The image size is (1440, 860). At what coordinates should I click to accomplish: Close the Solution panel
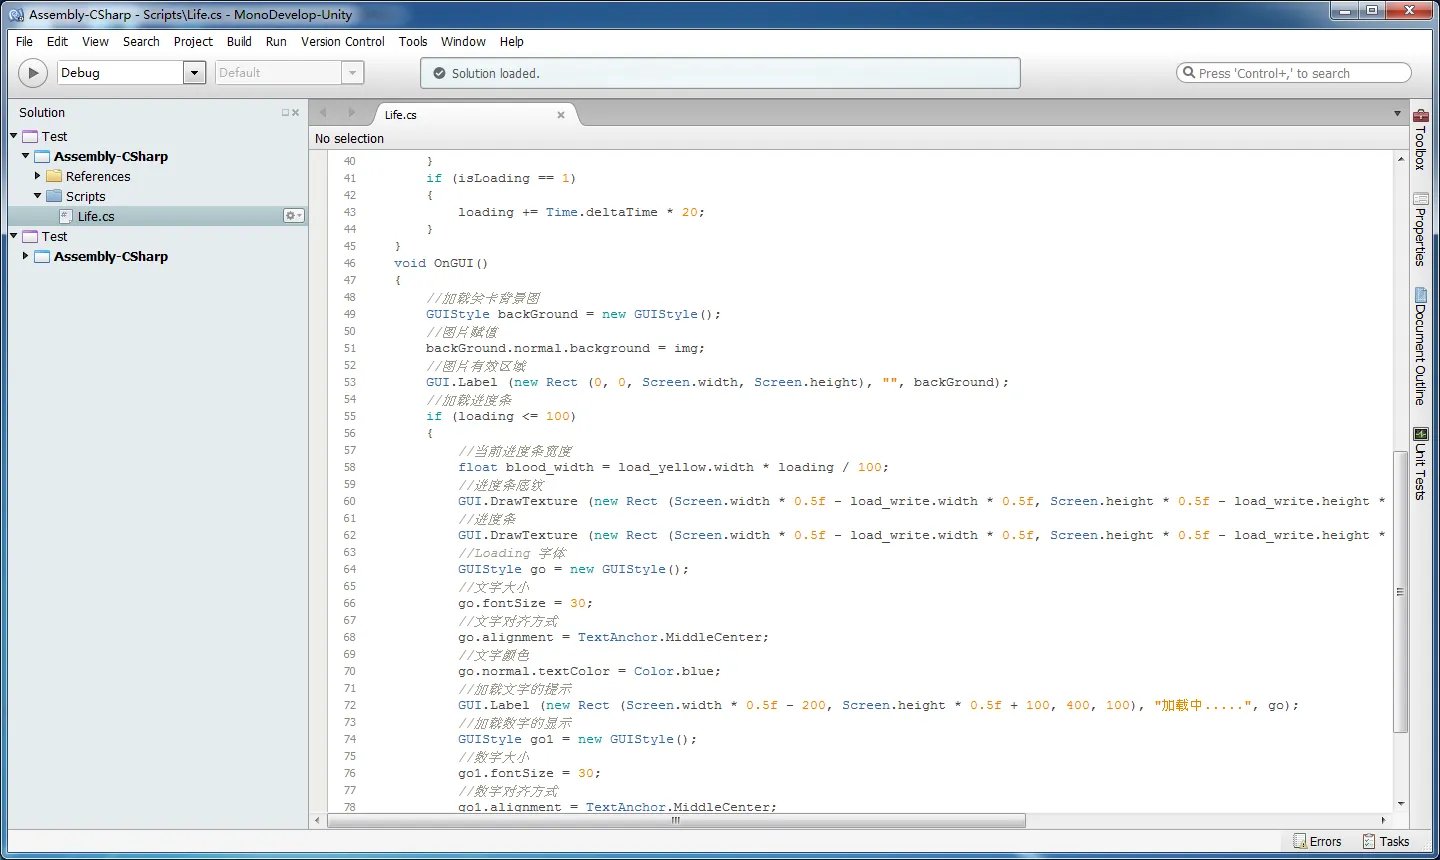(x=295, y=113)
